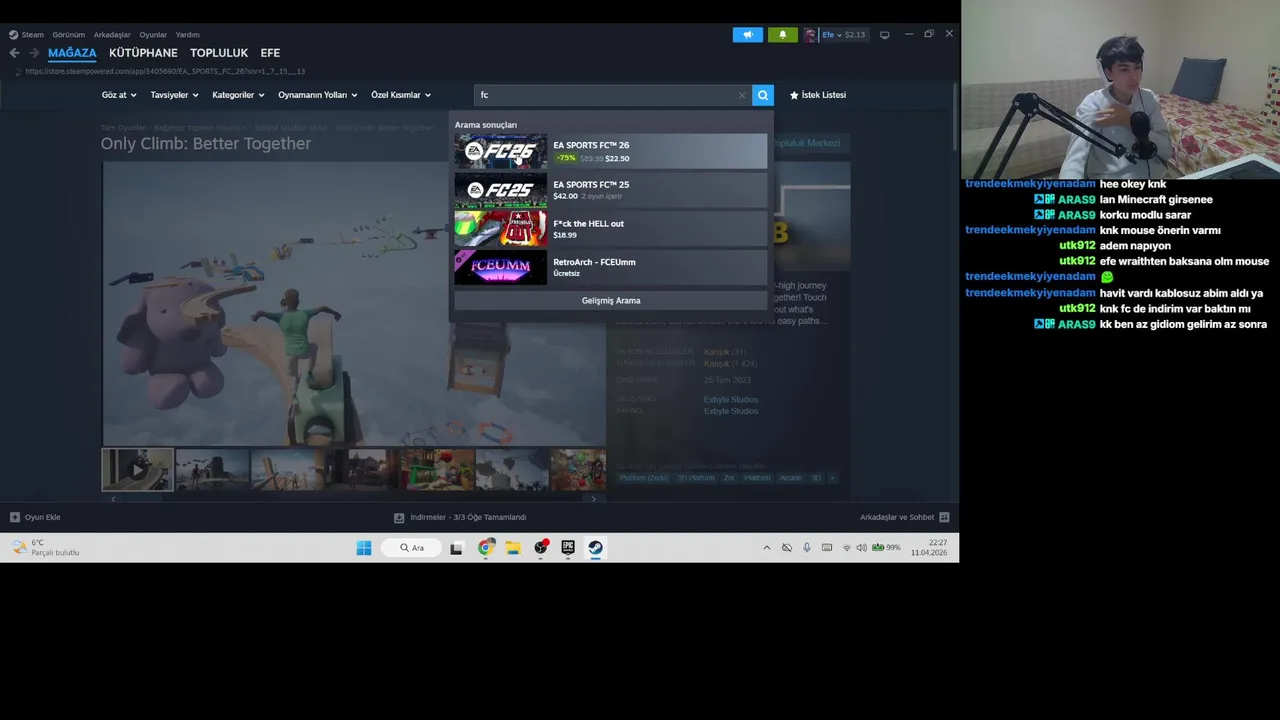Open the Arkadaşlar ve Sohbet icon

[944, 517]
